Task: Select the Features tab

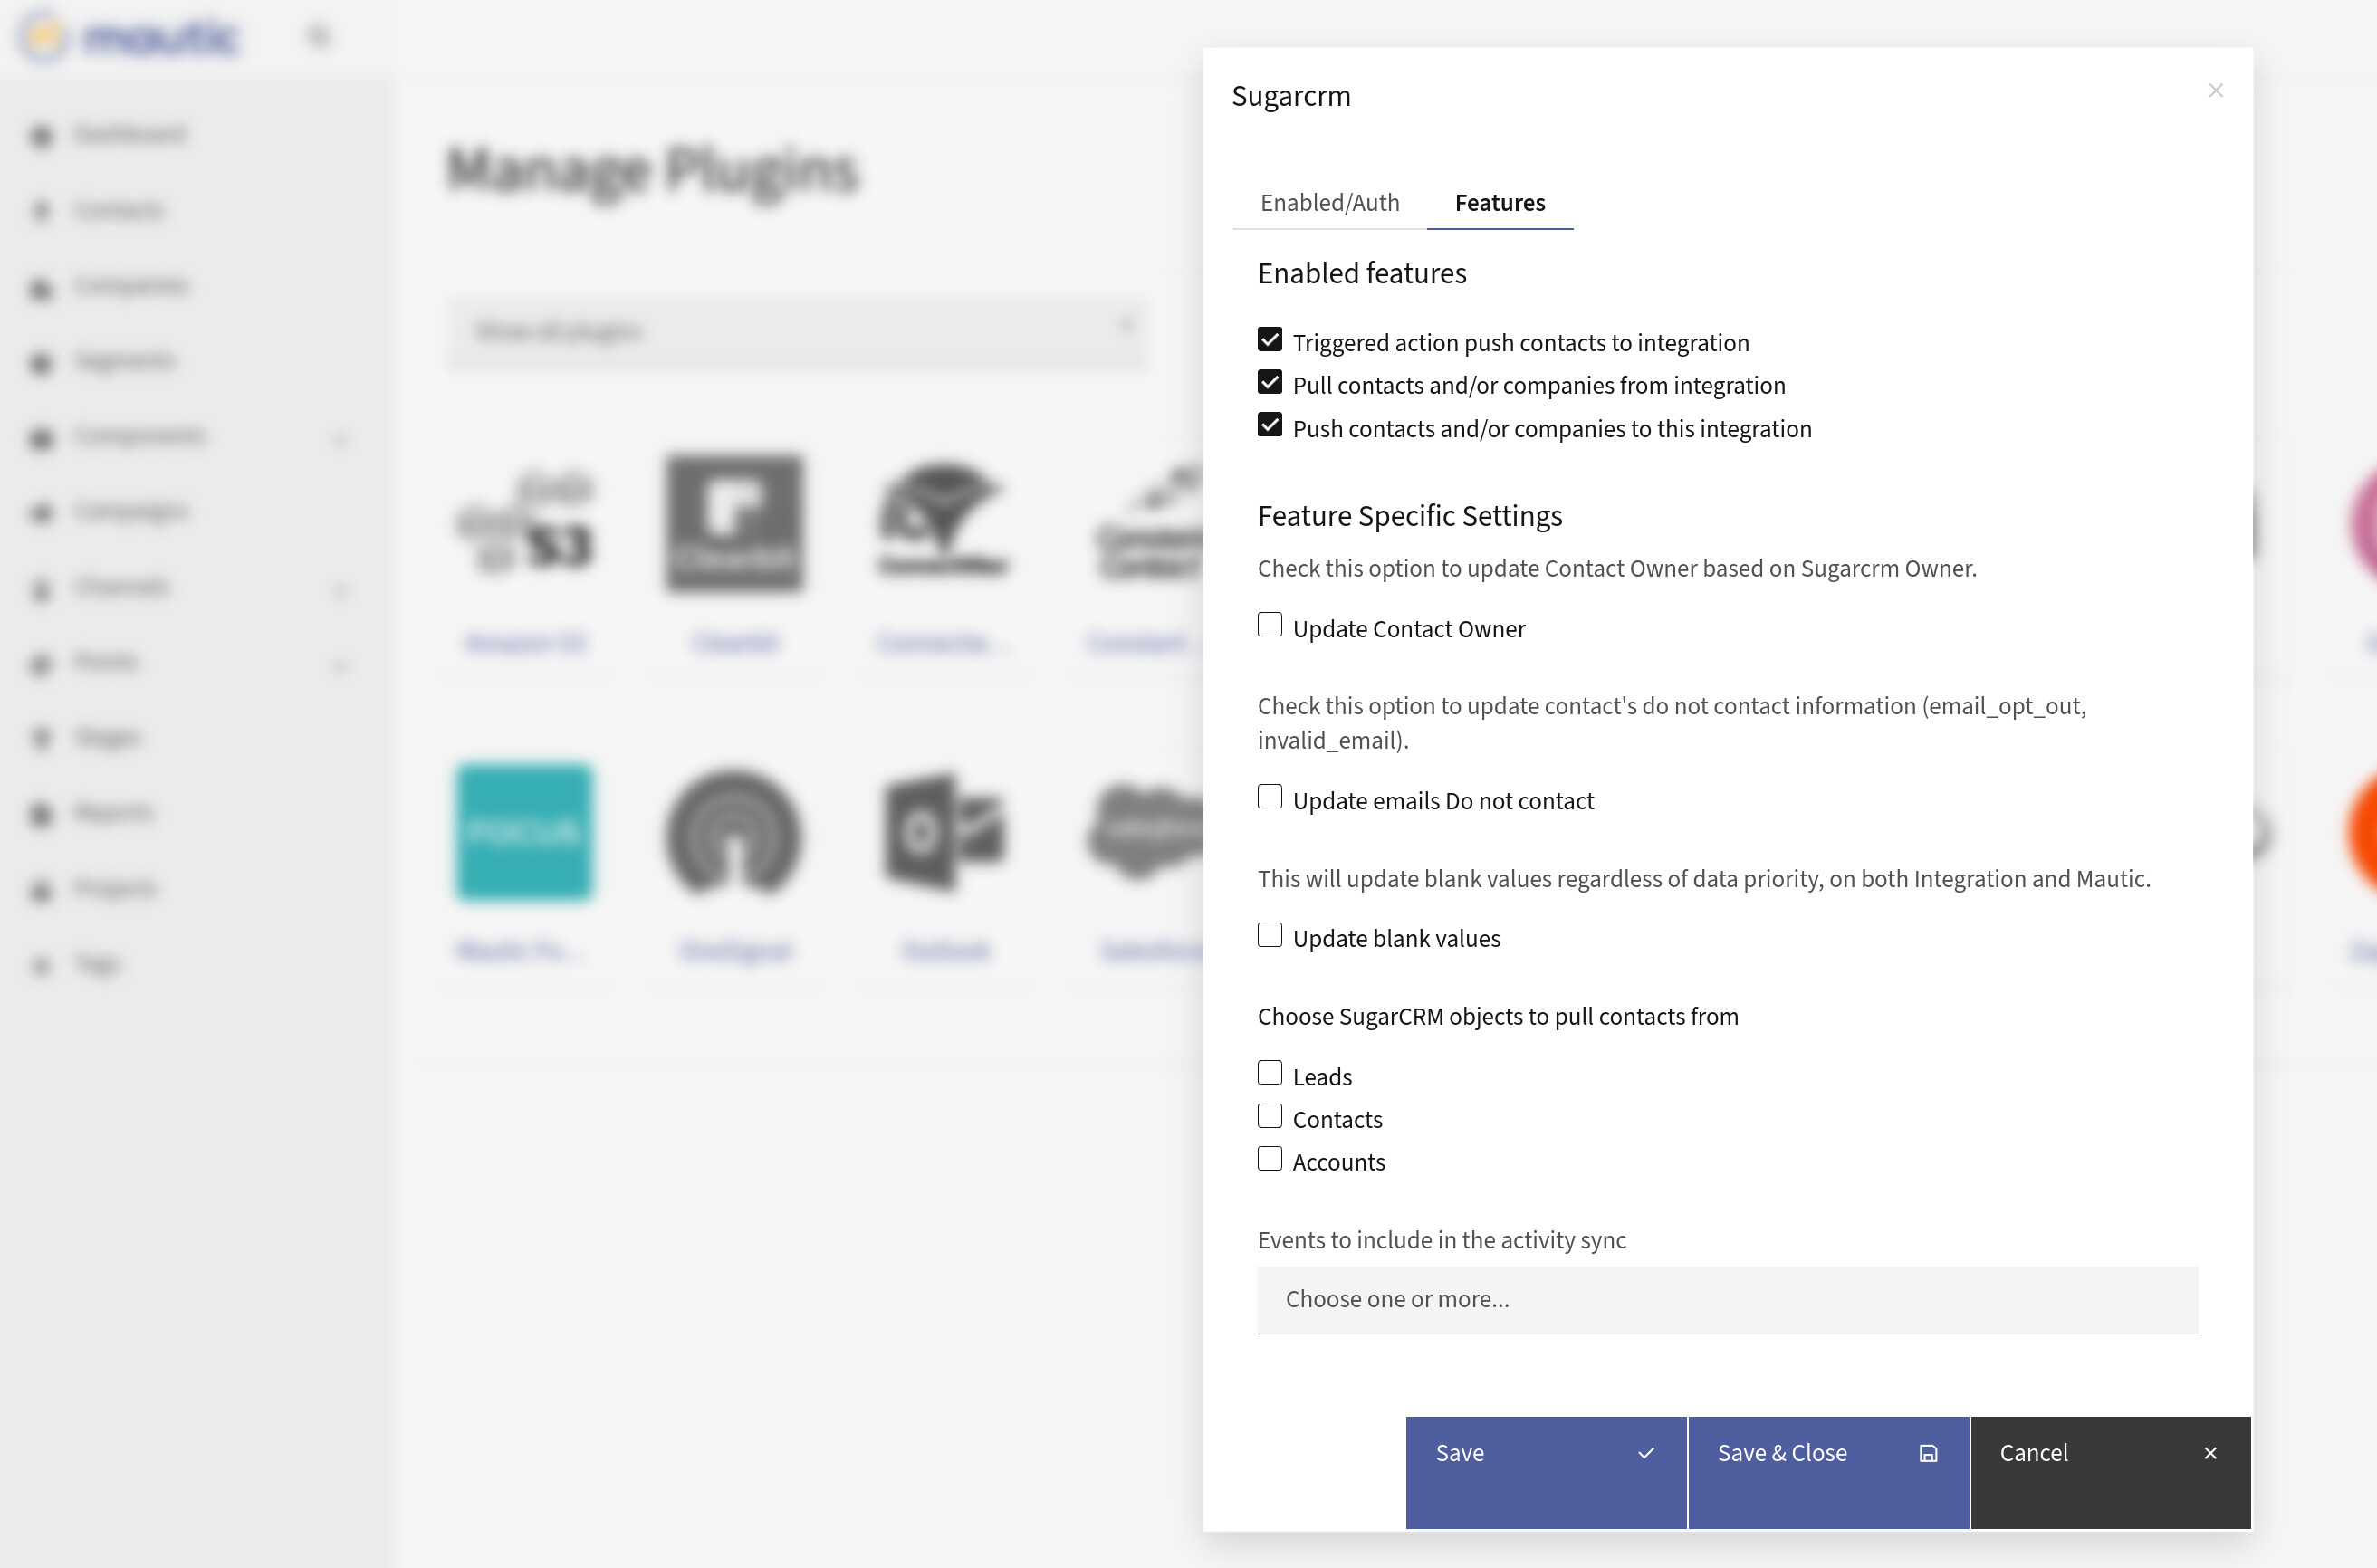Action: point(1499,203)
